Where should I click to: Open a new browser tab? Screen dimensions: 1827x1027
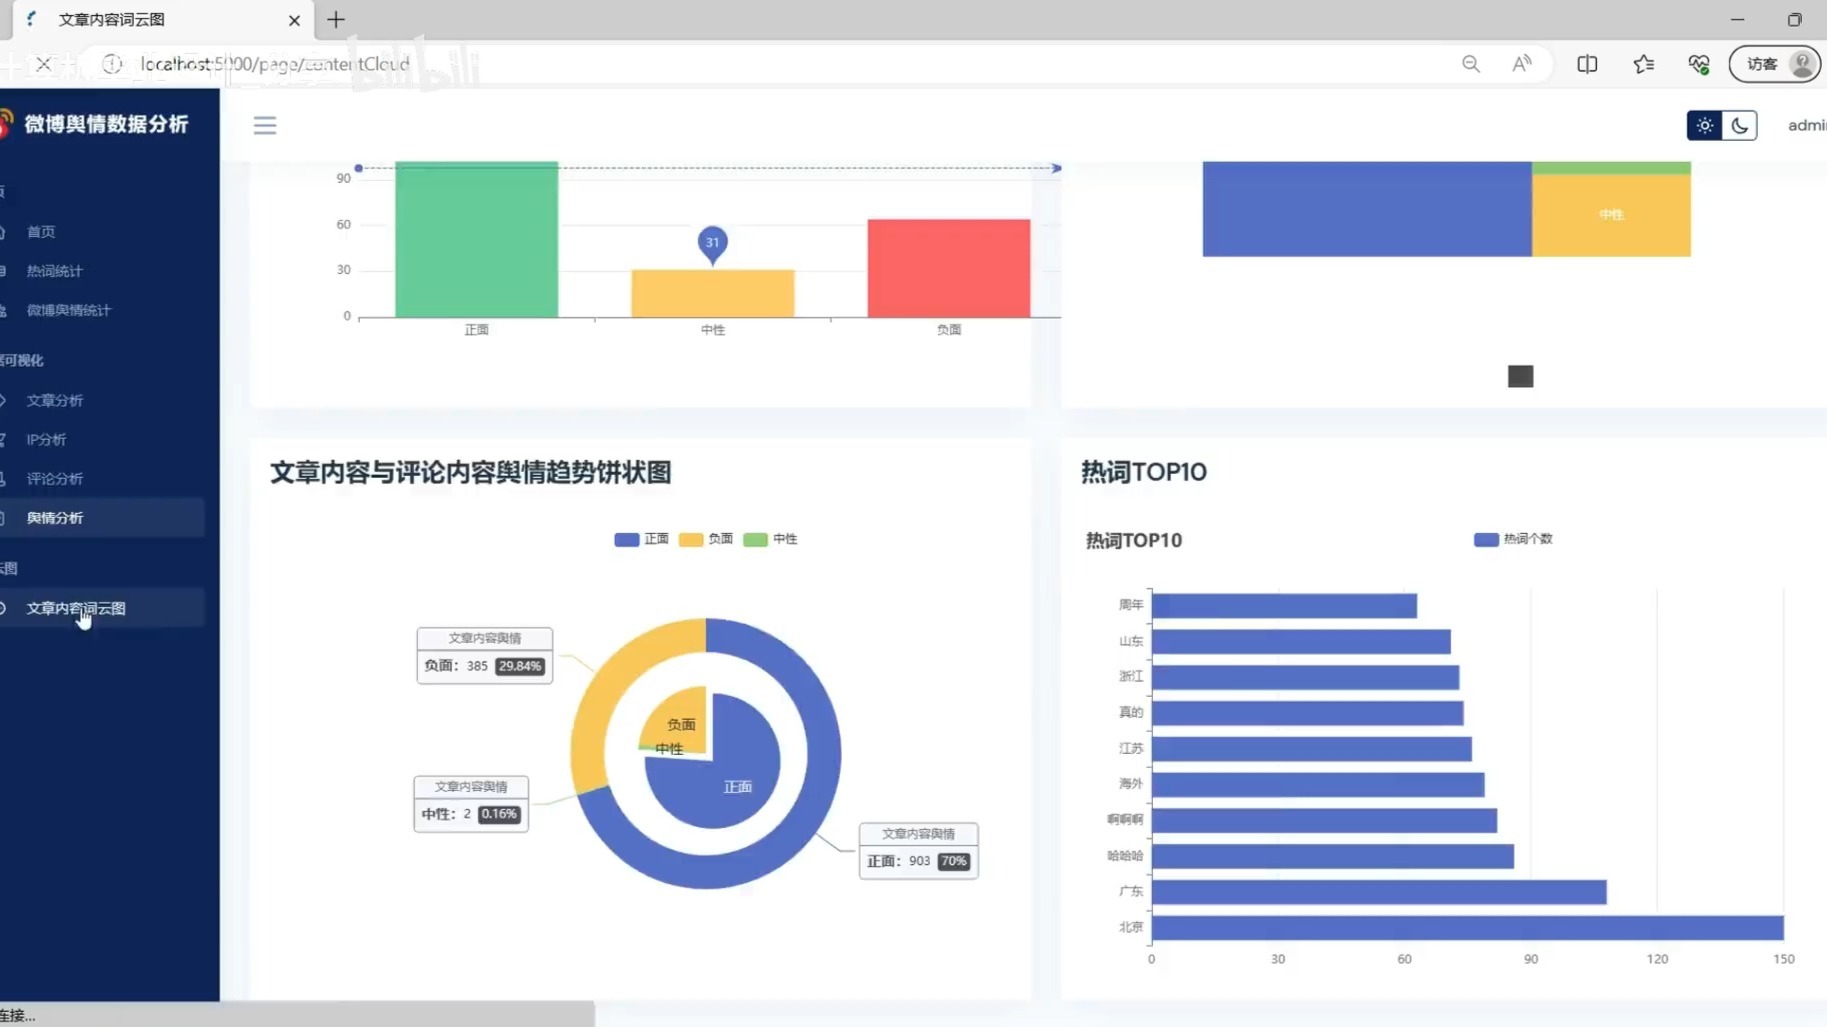336,19
